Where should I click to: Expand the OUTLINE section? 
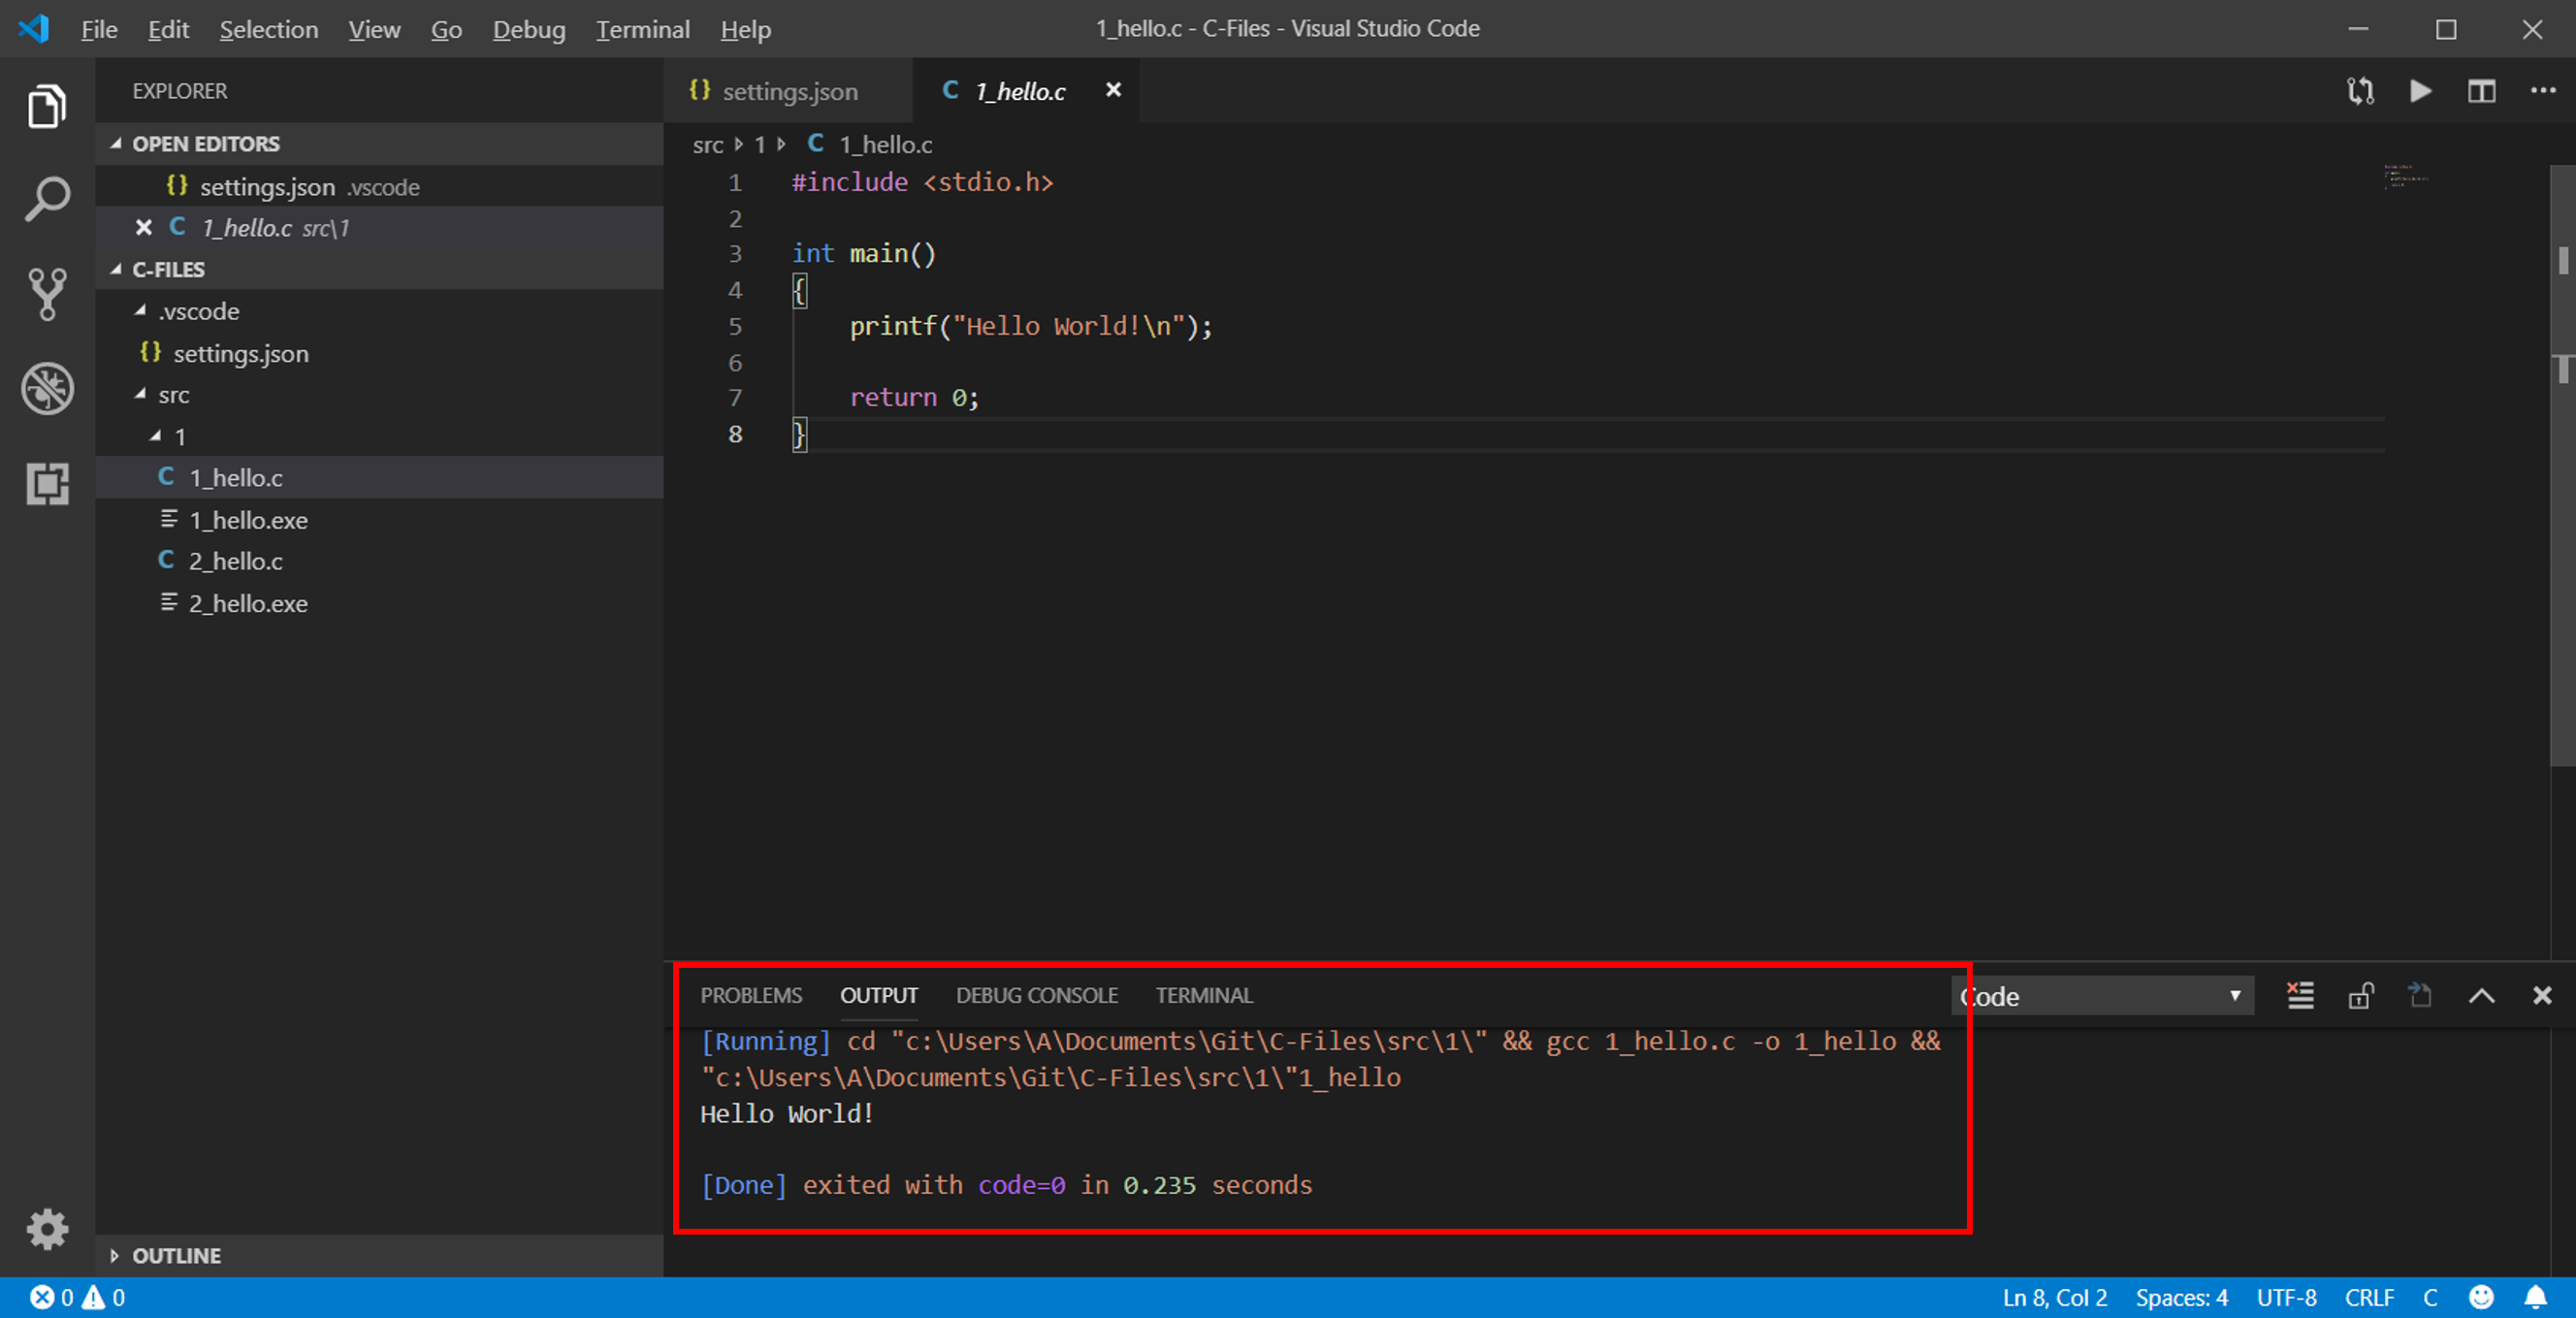click(176, 1255)
